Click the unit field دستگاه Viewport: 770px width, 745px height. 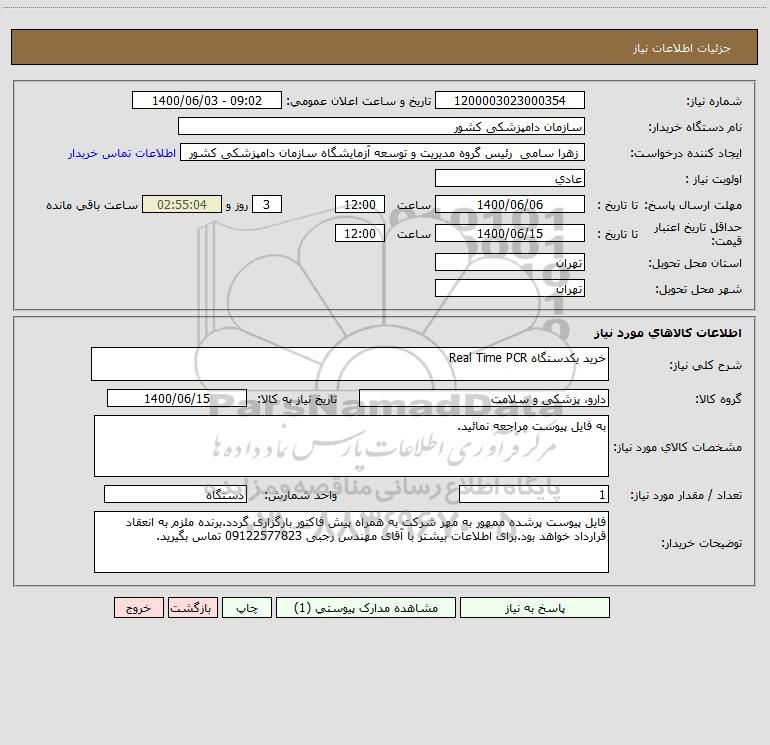175,494
